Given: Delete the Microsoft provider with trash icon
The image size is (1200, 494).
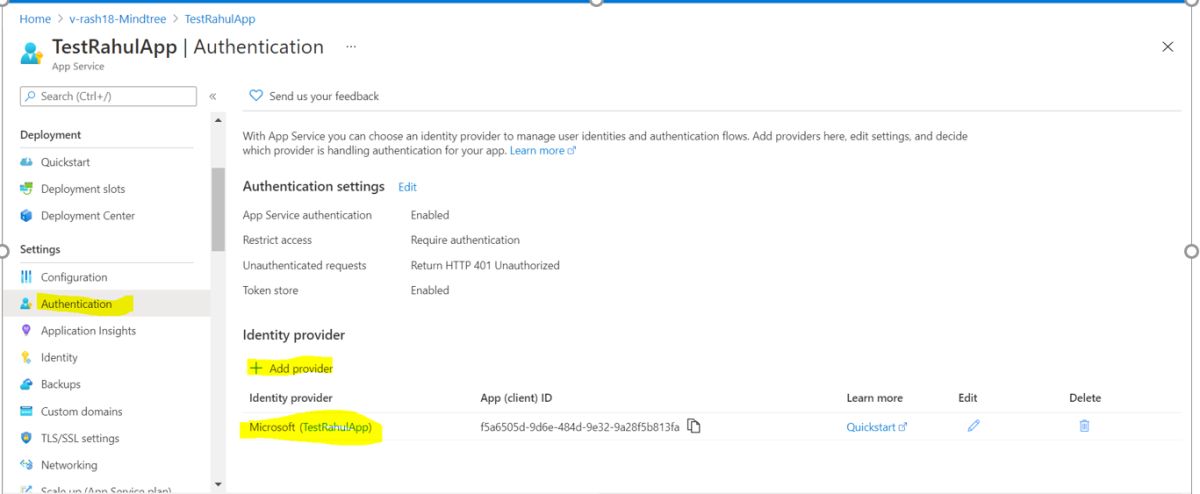Looking at the screenshot, I should [1084, 426].
